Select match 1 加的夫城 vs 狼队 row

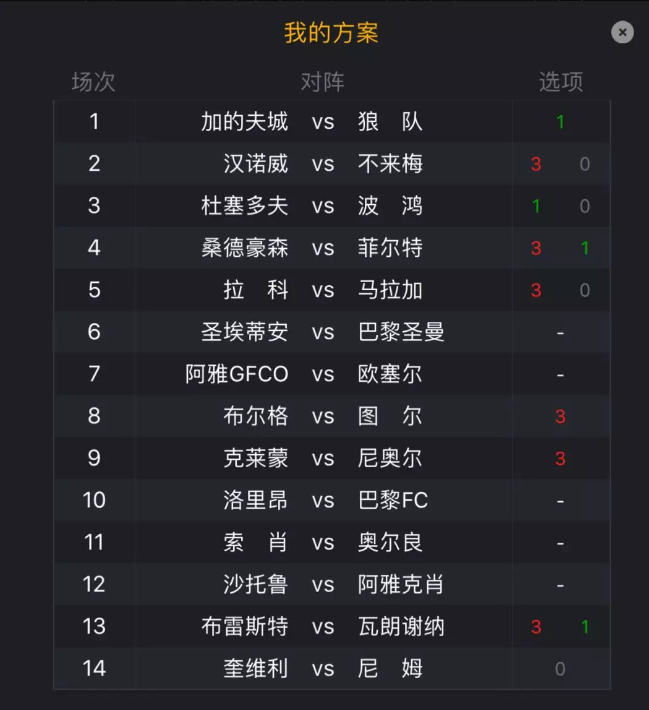(x=332, y=121)
